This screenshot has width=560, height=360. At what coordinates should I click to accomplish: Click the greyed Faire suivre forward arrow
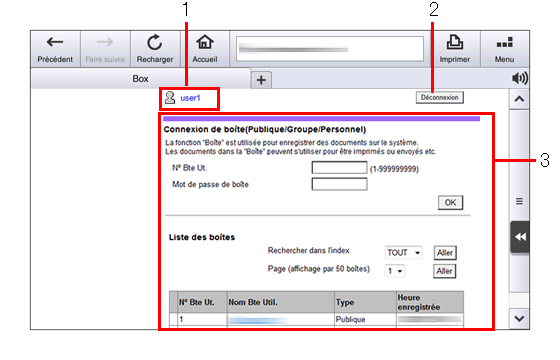[105, 49]
